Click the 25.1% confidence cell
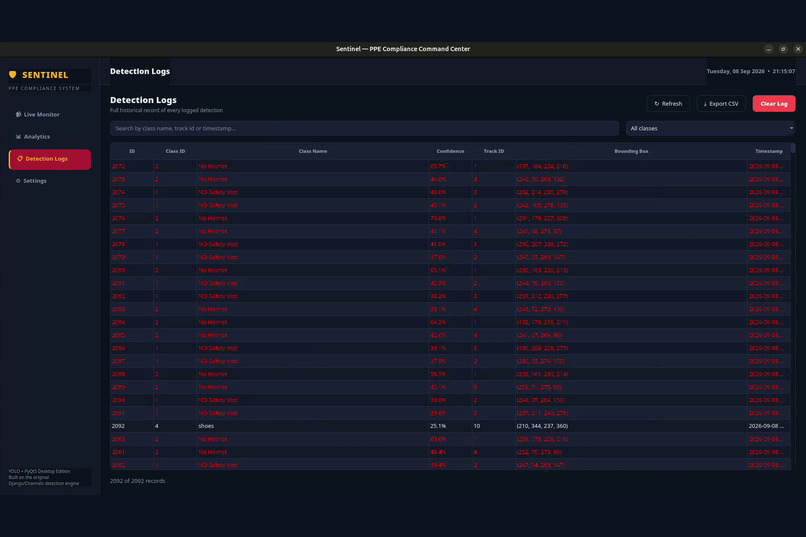The image size is (806, 537). click(x=450, y=426)
